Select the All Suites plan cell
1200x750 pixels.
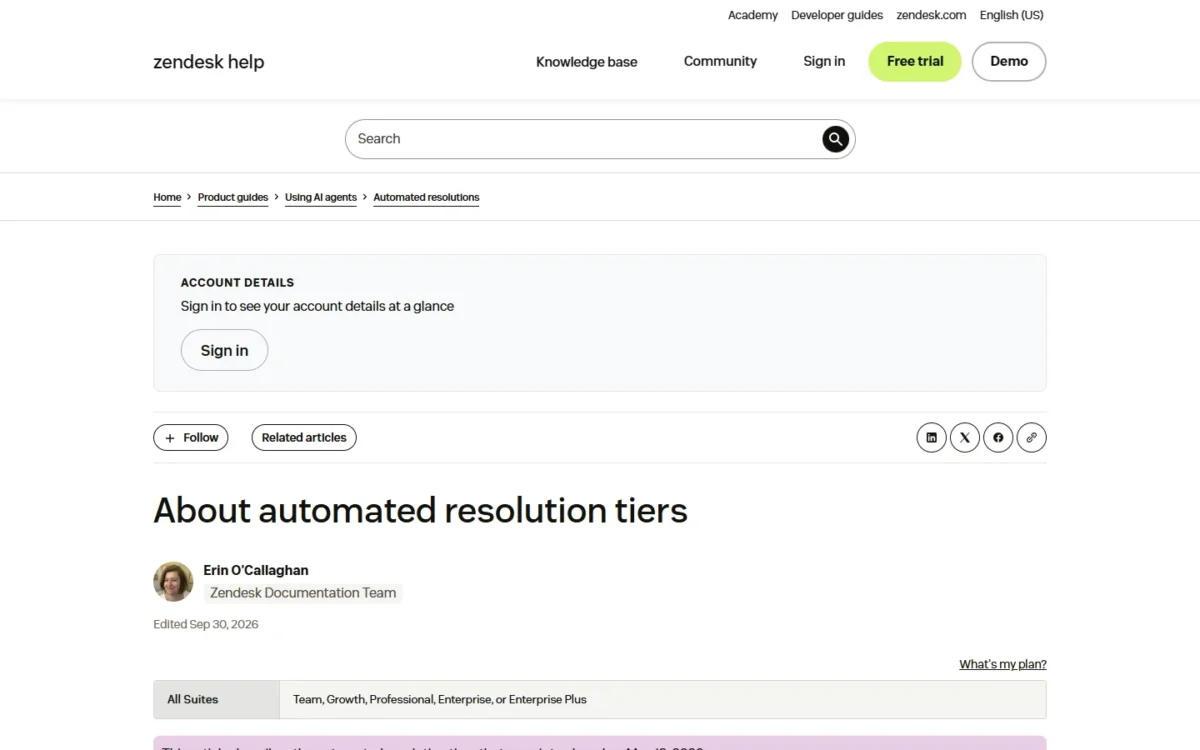(216, 699)
